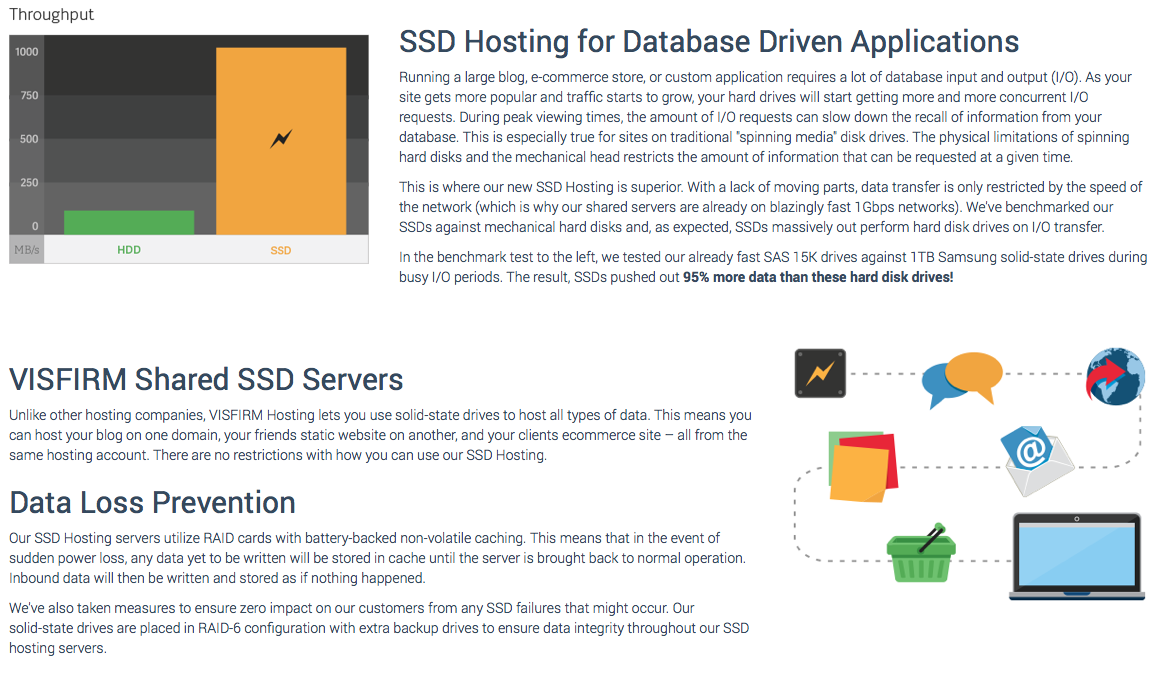Click the globe with arrow icon
Viewport: 1161px width, 692px height.
coord(1114,377)
